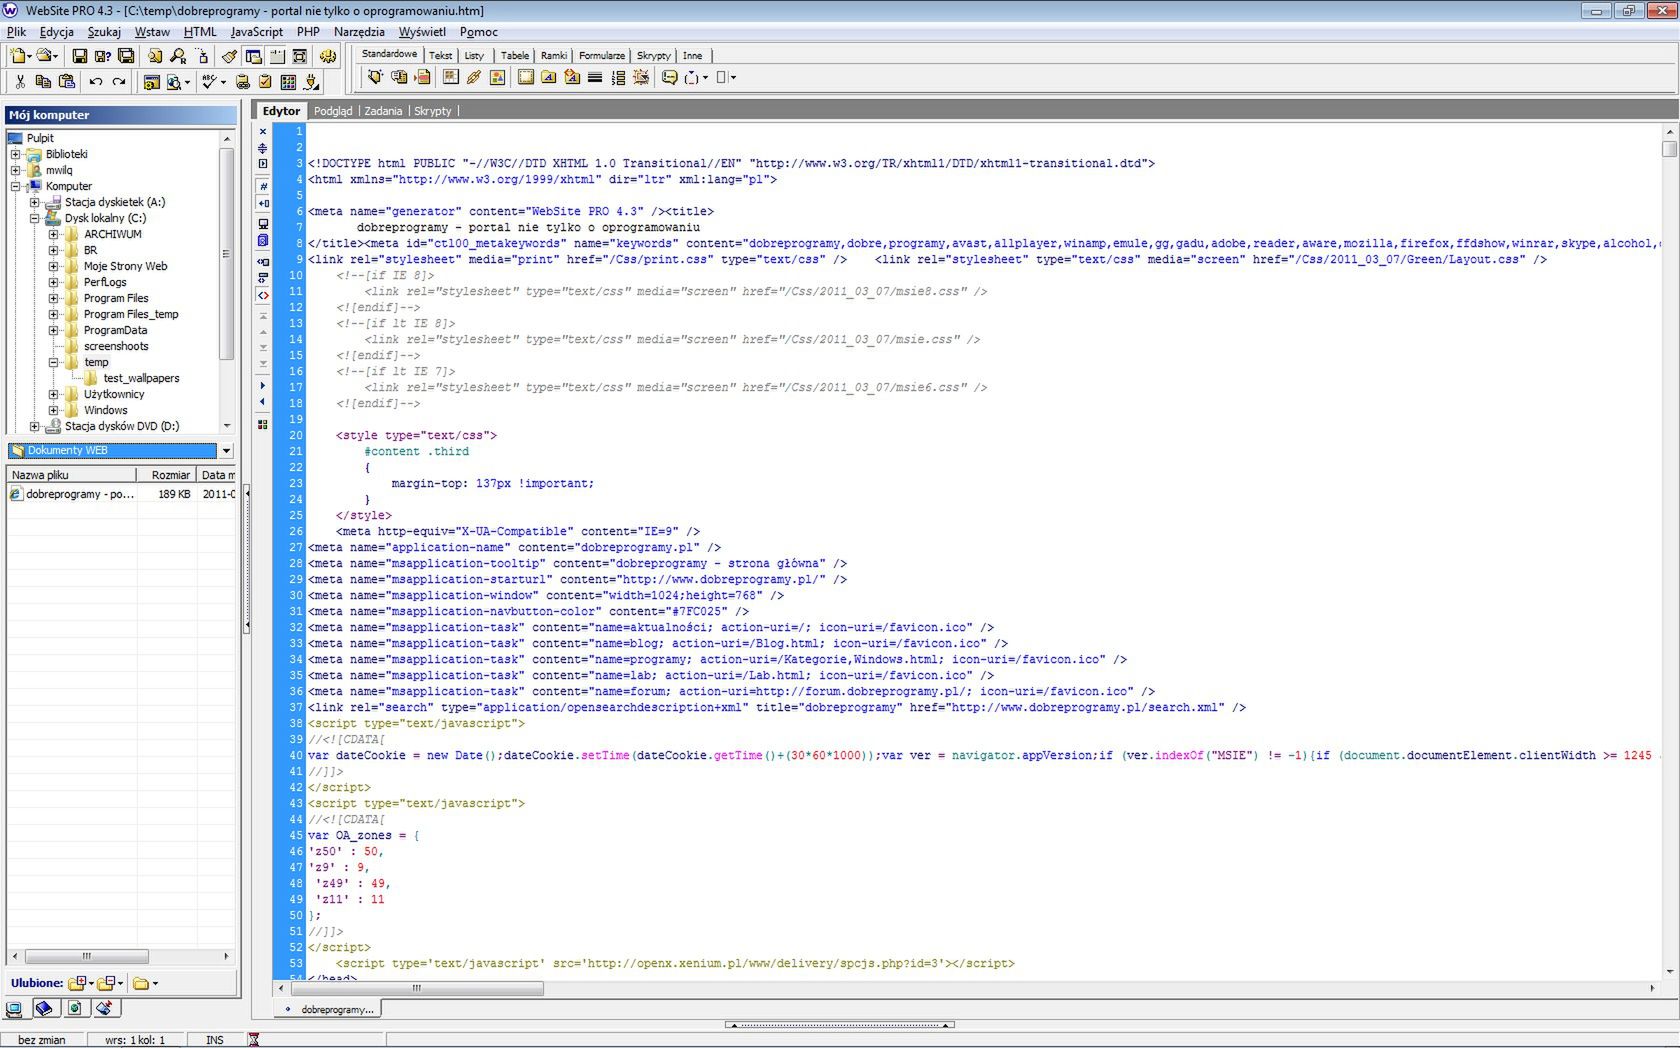1680x1048 pixels.
Task: Click the plug-in connector icon
Action: coord(312,82)
